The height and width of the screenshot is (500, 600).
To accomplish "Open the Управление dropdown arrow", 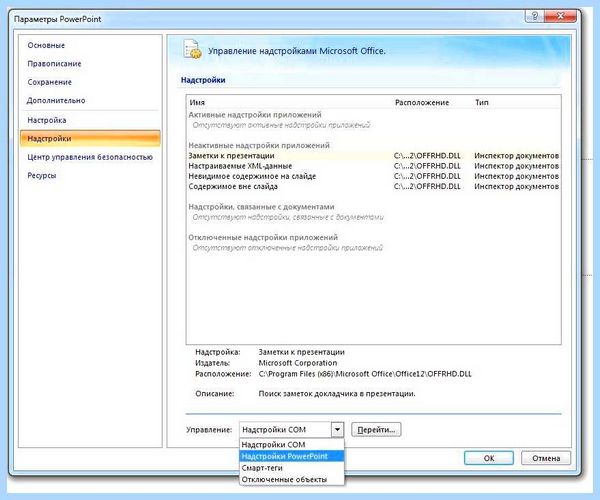I will pyautogui.click(x=337, y=430).
